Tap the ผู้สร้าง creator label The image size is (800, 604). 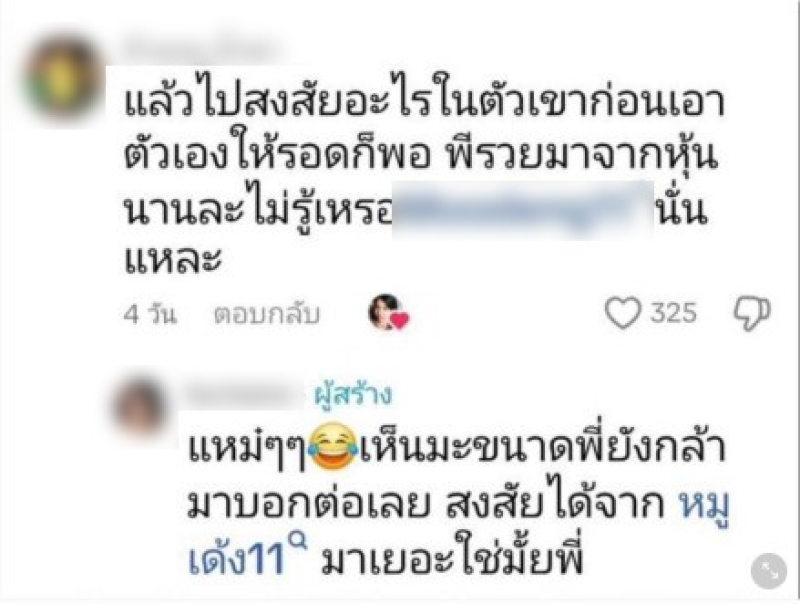353,395
